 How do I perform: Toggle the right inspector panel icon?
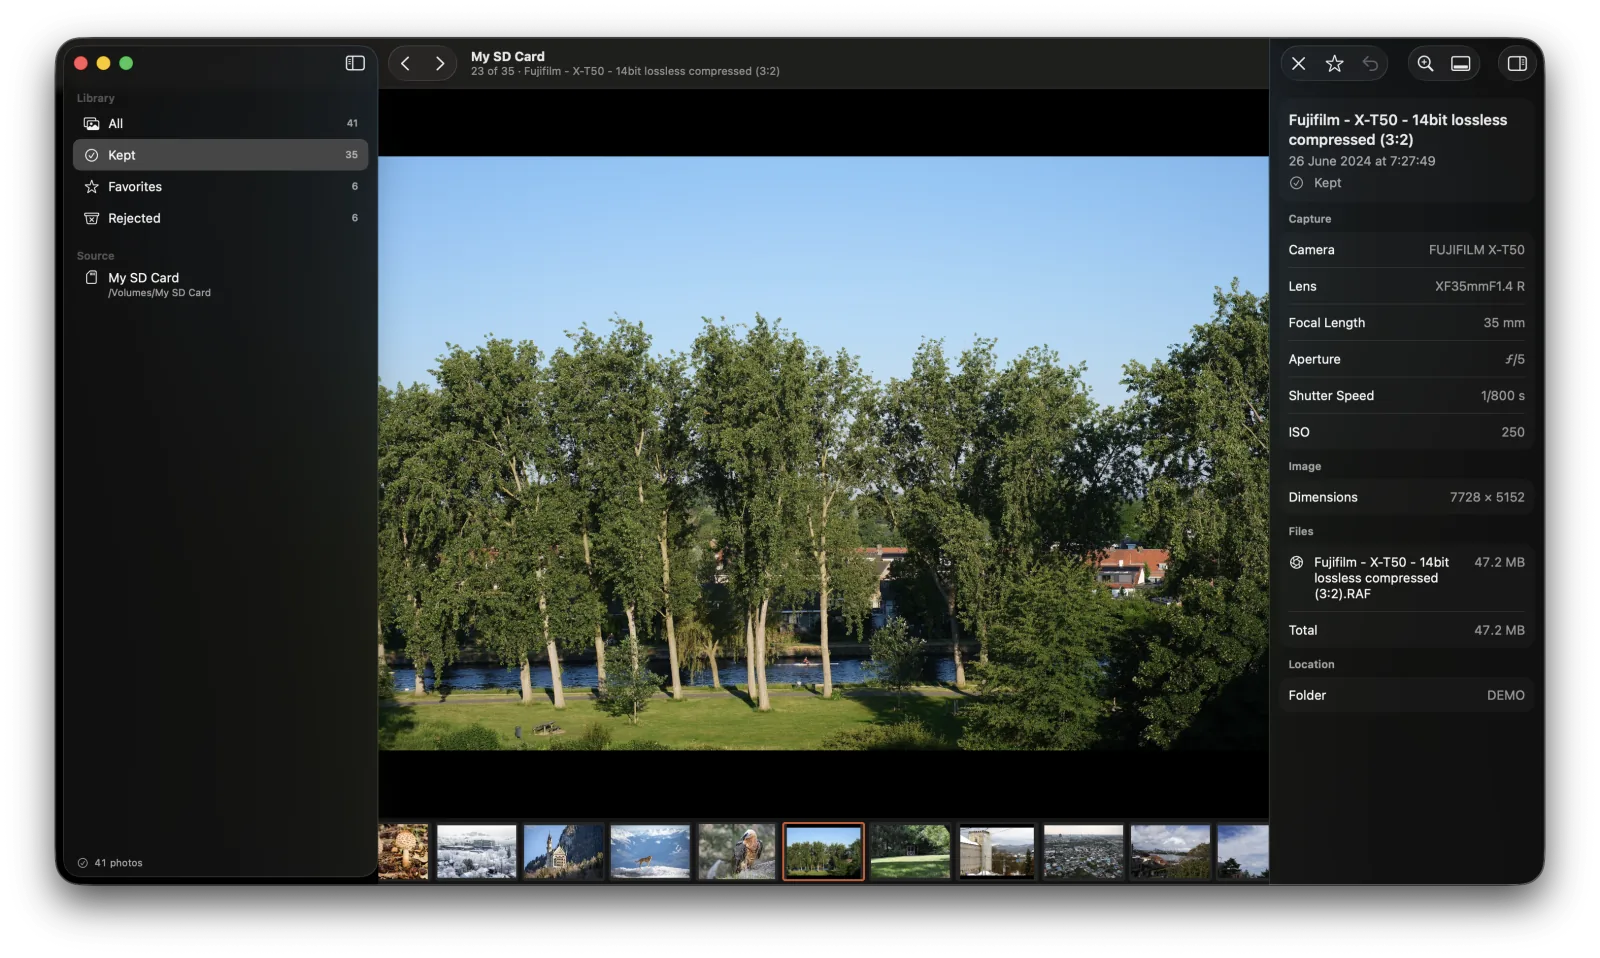pyautogui.click(x=1517, y=63)
